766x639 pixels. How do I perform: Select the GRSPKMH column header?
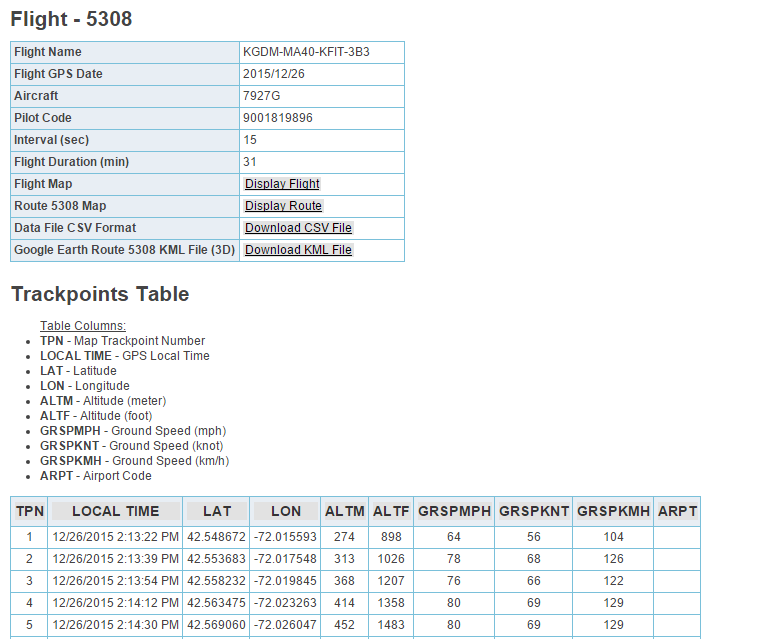pos(613,511)
